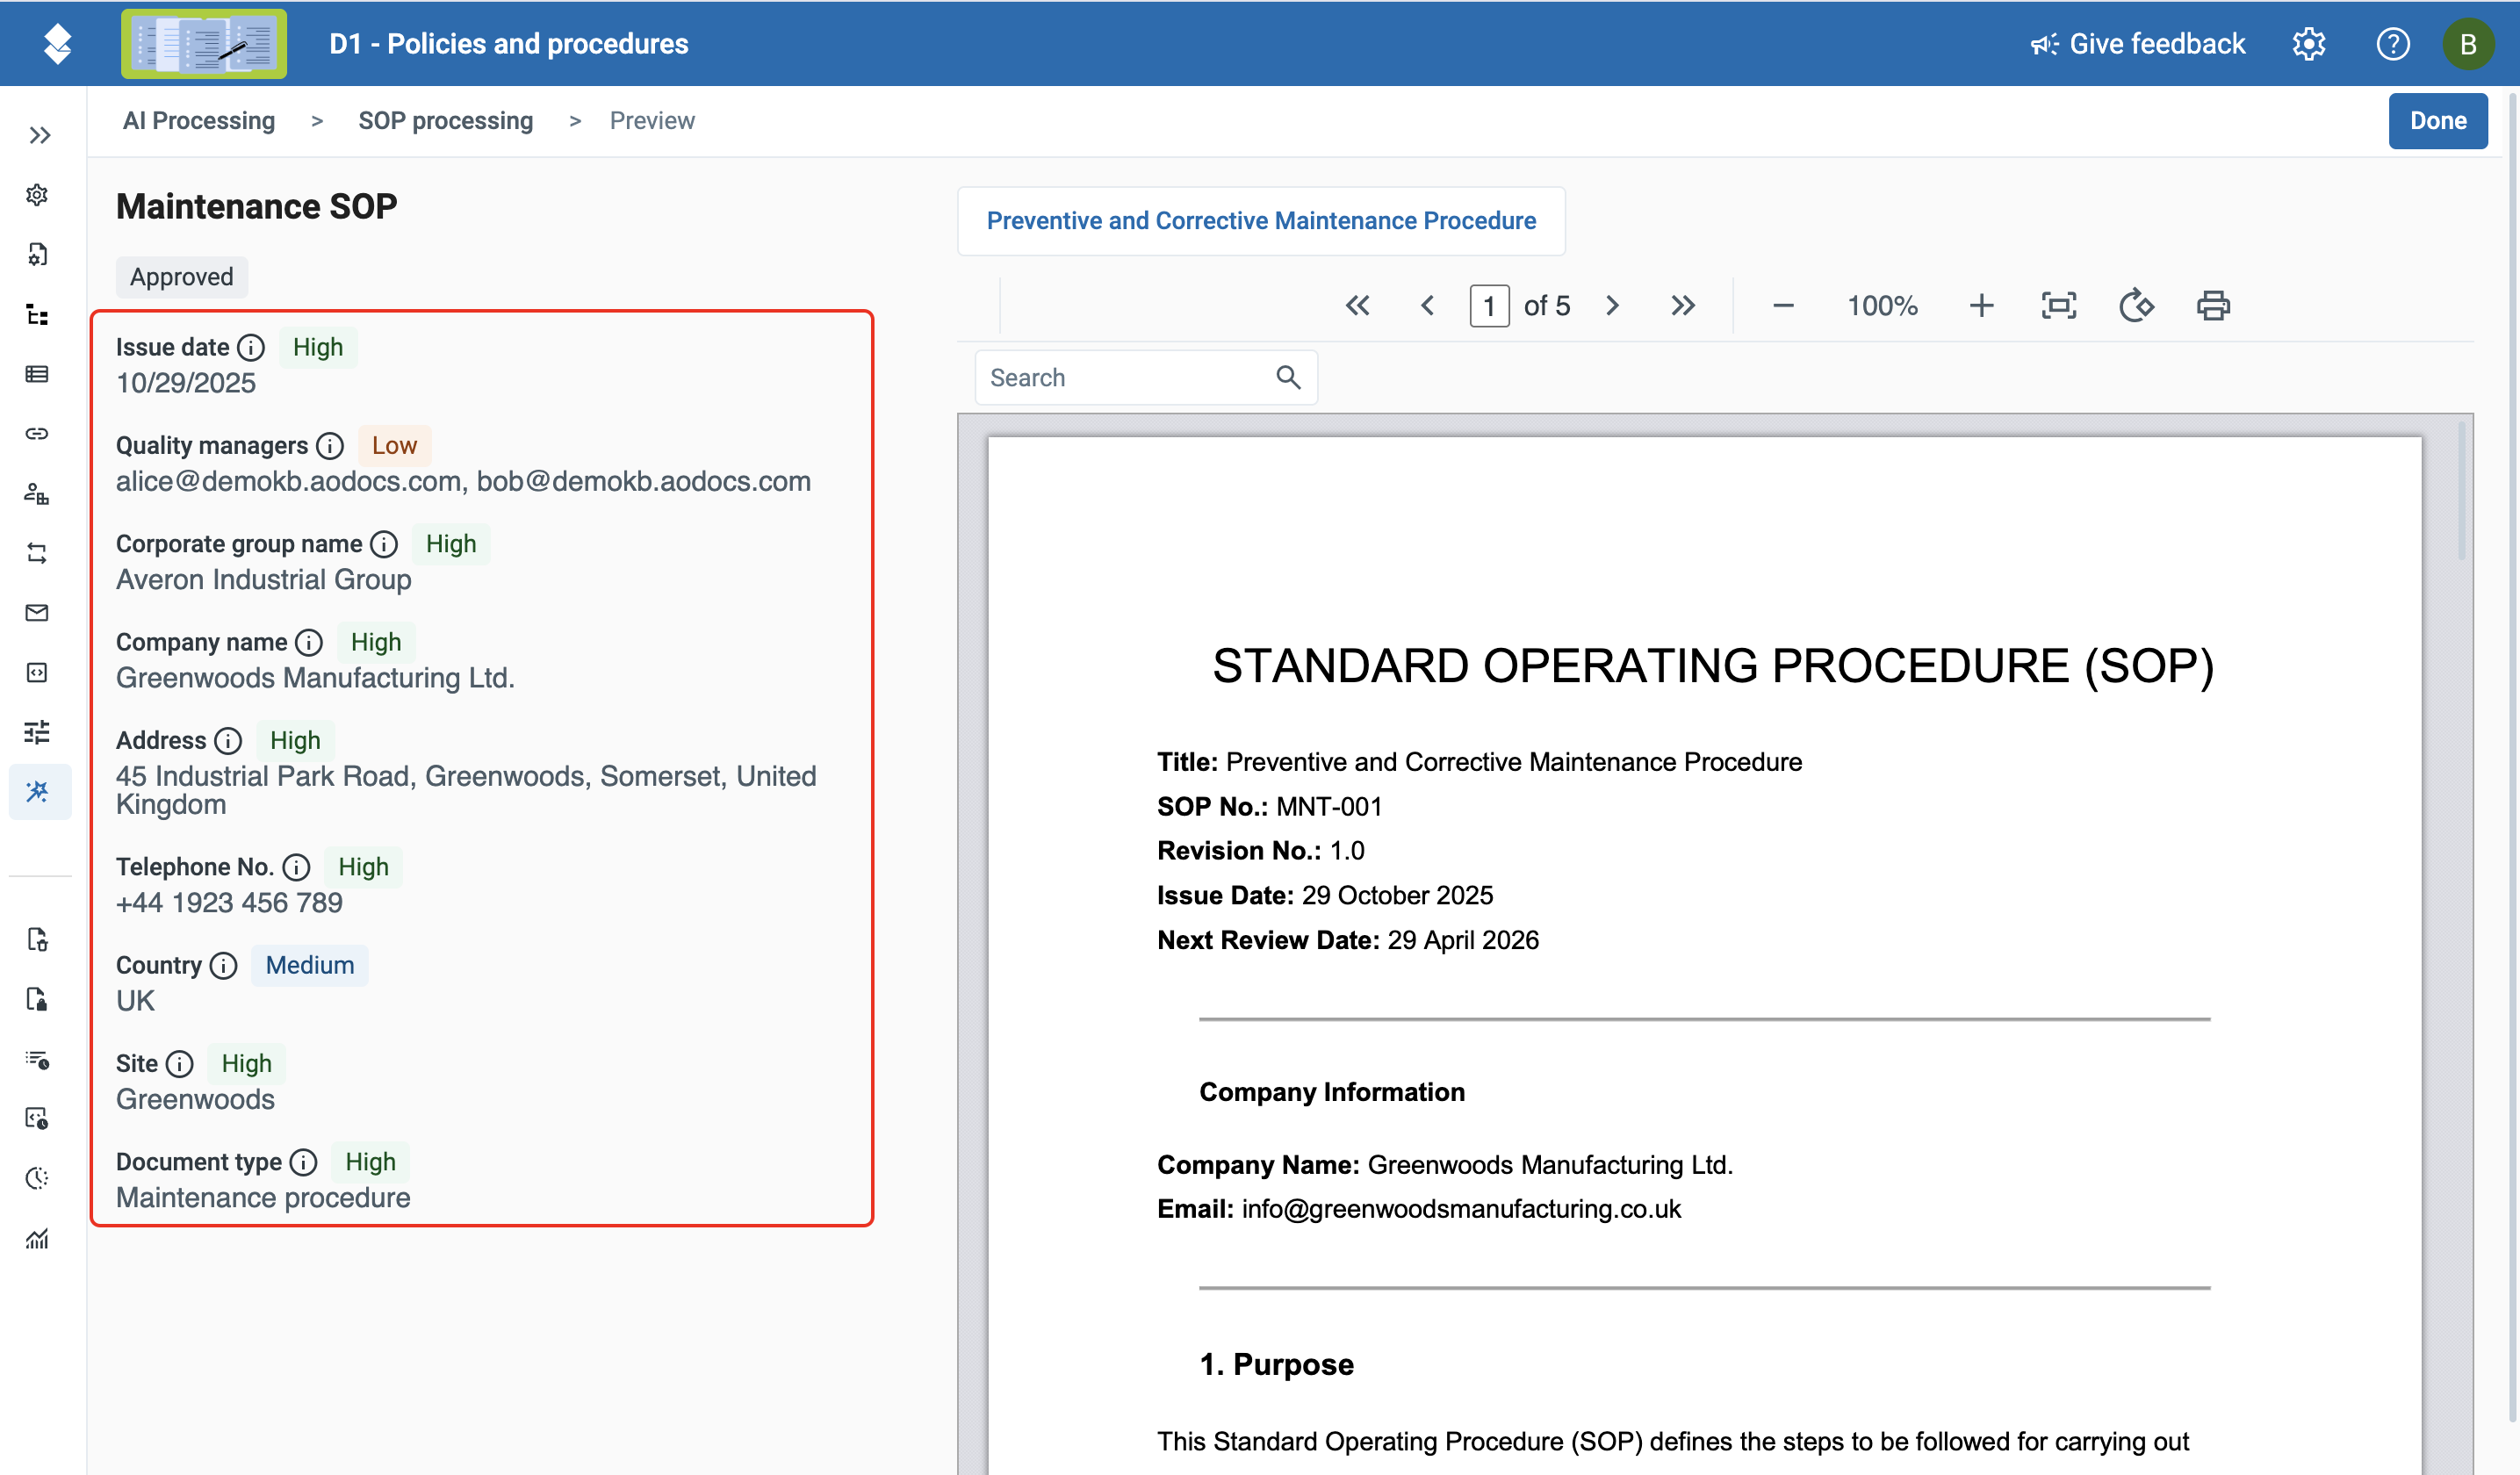This screenshot has height=1475, width=2520.
Task: Zoom in with the plus icon
Action: [x=1981, y=305]
